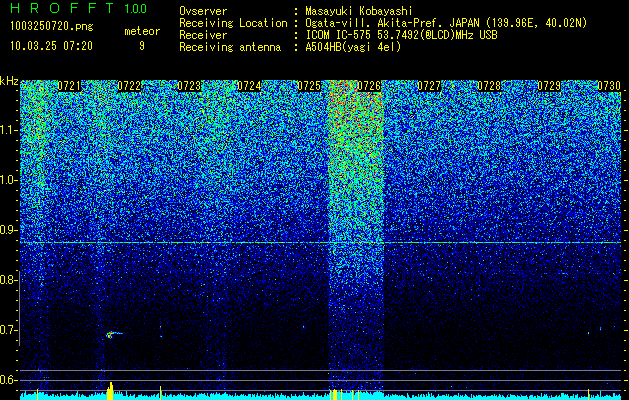Click the tall yellow power spike under 0722
Screen dimensions: 629x400
coord(110,391)
